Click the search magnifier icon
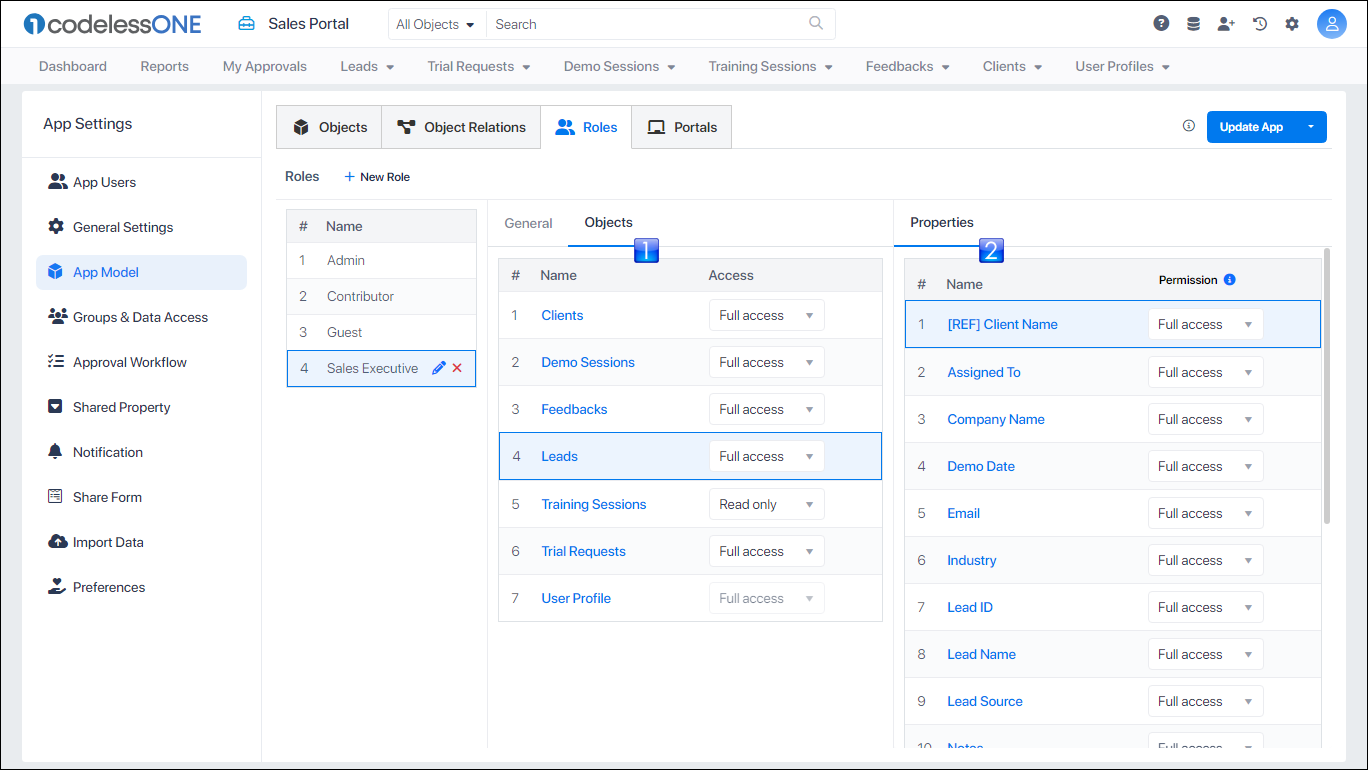1368x770 pixels. coord(816,23)
